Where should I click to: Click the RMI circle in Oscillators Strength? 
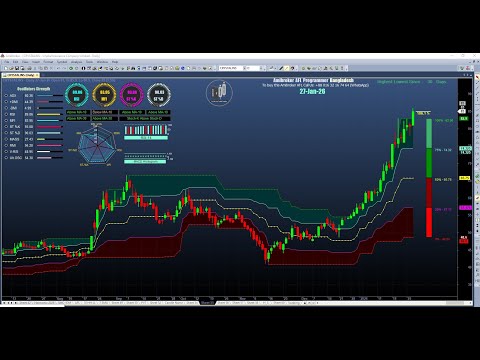(x=6, y=145)
